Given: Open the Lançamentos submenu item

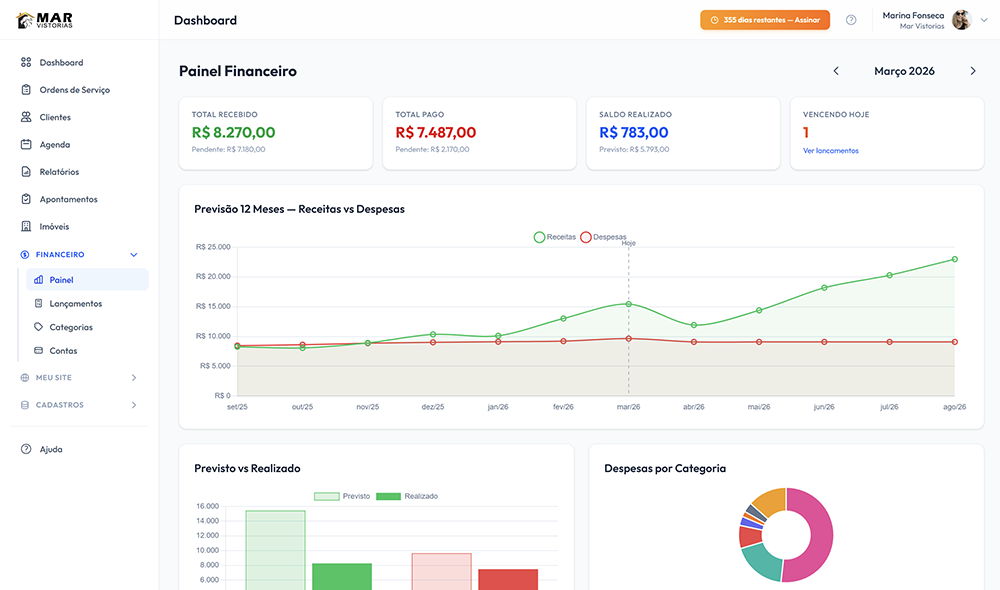Looking at the screenshot, I should [x=76, y=304].
